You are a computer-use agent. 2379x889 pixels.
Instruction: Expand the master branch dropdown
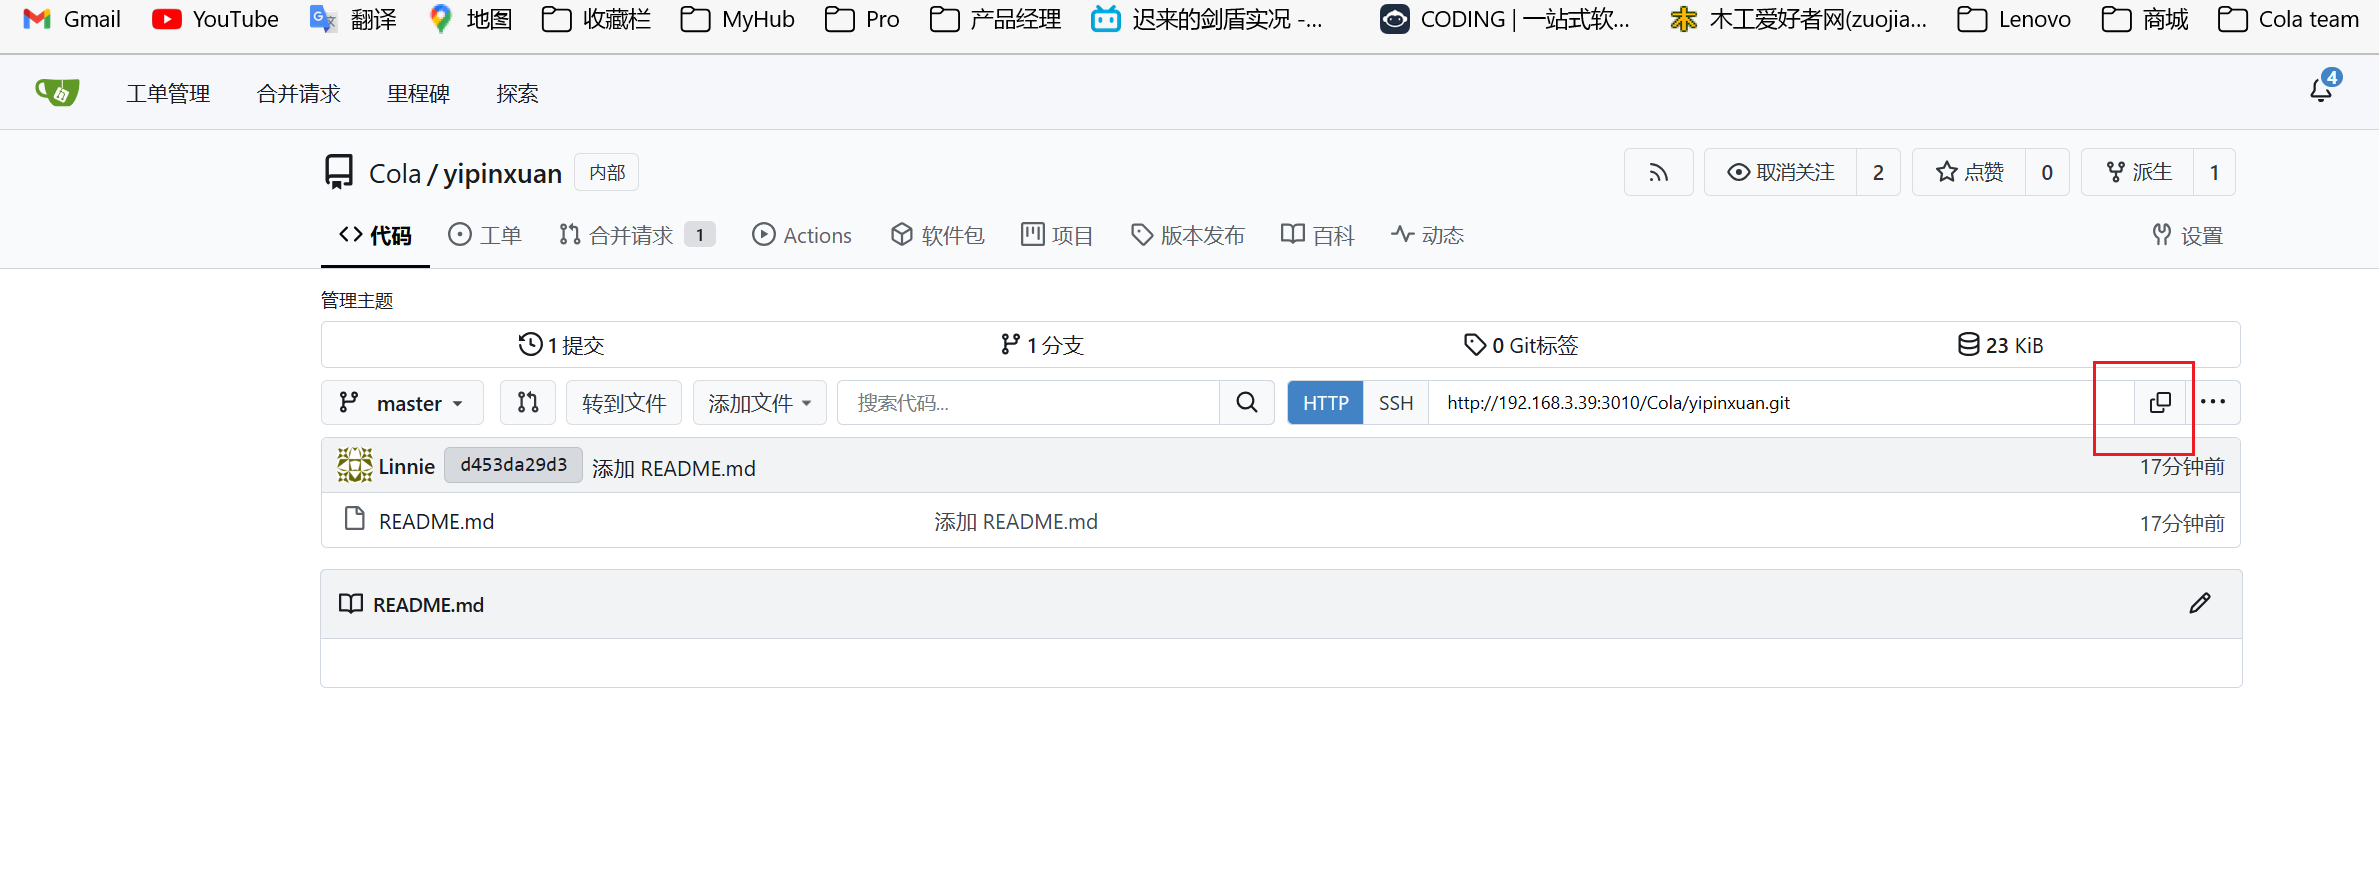click(402, 402)
